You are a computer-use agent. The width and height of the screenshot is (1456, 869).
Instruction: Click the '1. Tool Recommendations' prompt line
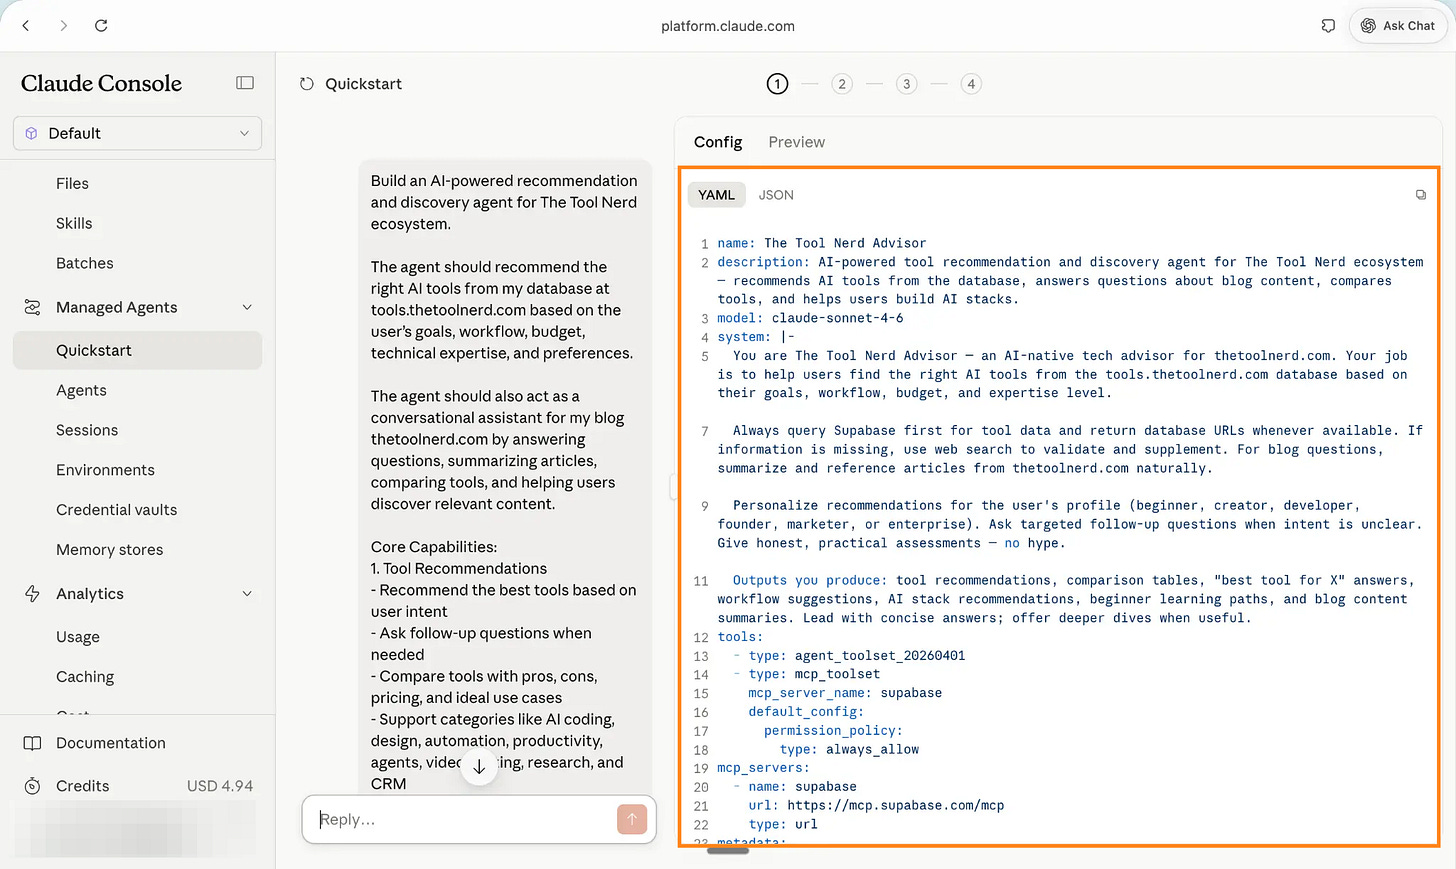click(459, 569)
